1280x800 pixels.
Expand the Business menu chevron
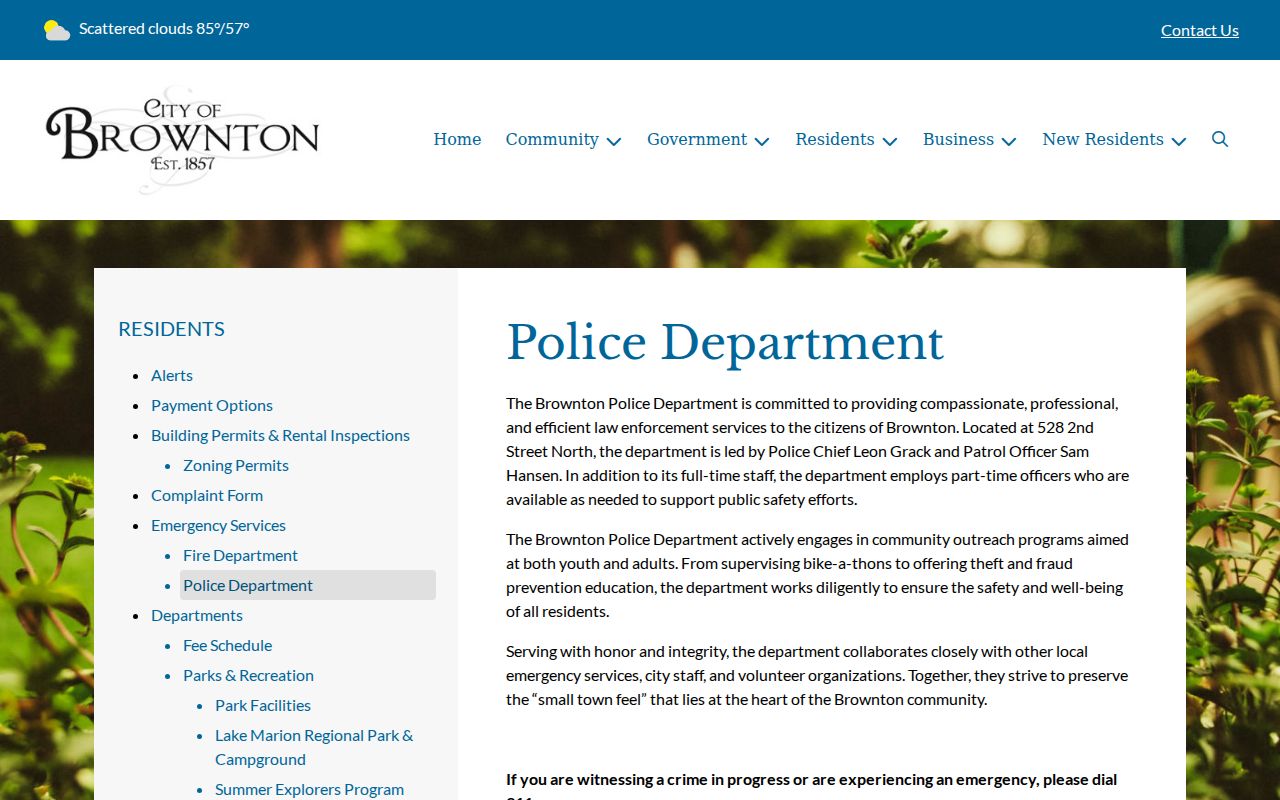pos(1009,141)
